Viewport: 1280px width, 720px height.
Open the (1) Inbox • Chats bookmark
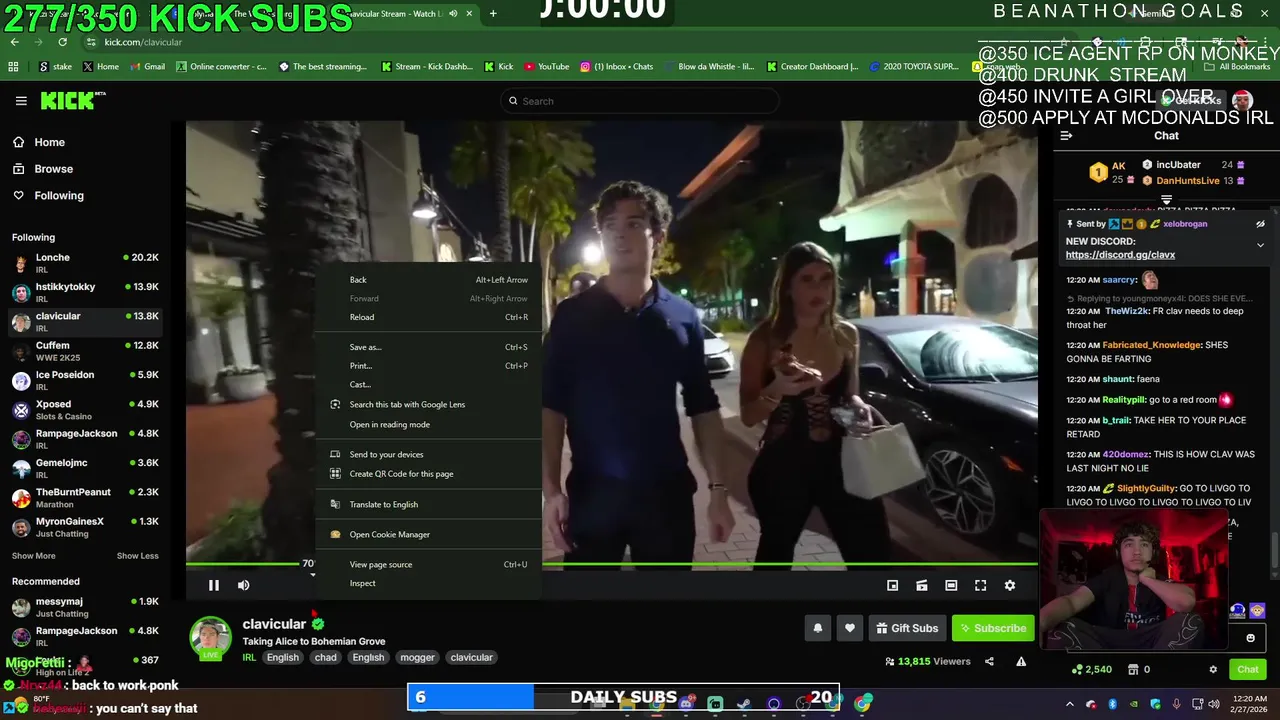click(616, 67)
